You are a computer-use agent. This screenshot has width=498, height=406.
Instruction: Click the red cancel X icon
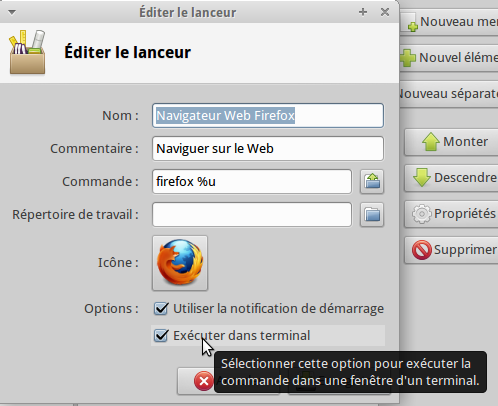click(204, 381)
